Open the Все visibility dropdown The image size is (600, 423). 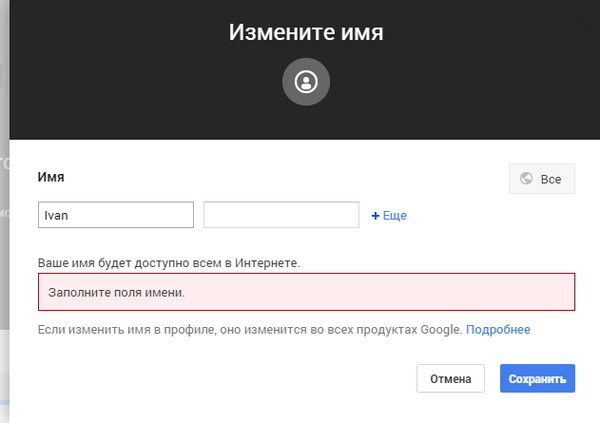(x=541, y=179)
